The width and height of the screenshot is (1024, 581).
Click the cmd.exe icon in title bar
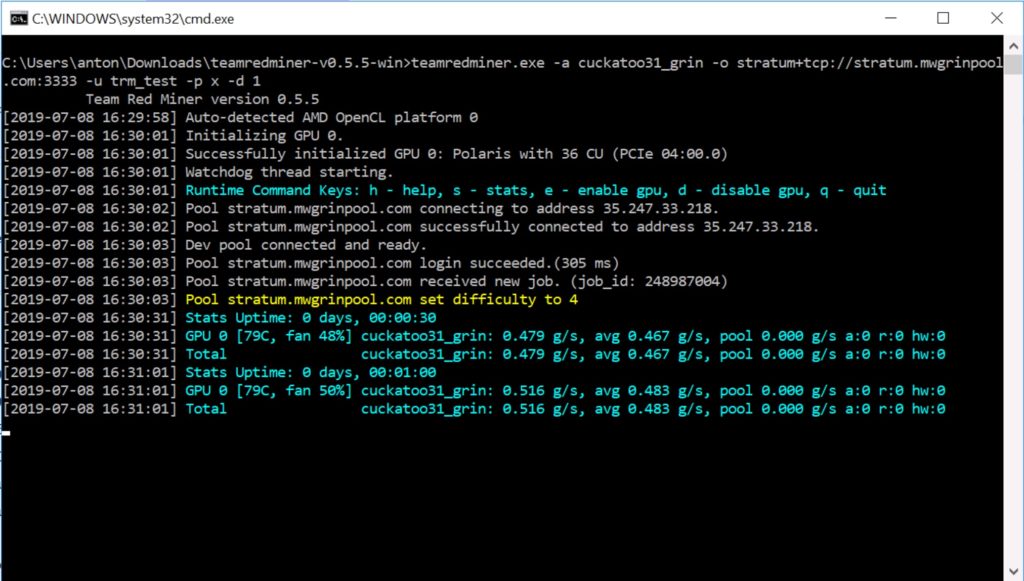(x=18, y=18)
